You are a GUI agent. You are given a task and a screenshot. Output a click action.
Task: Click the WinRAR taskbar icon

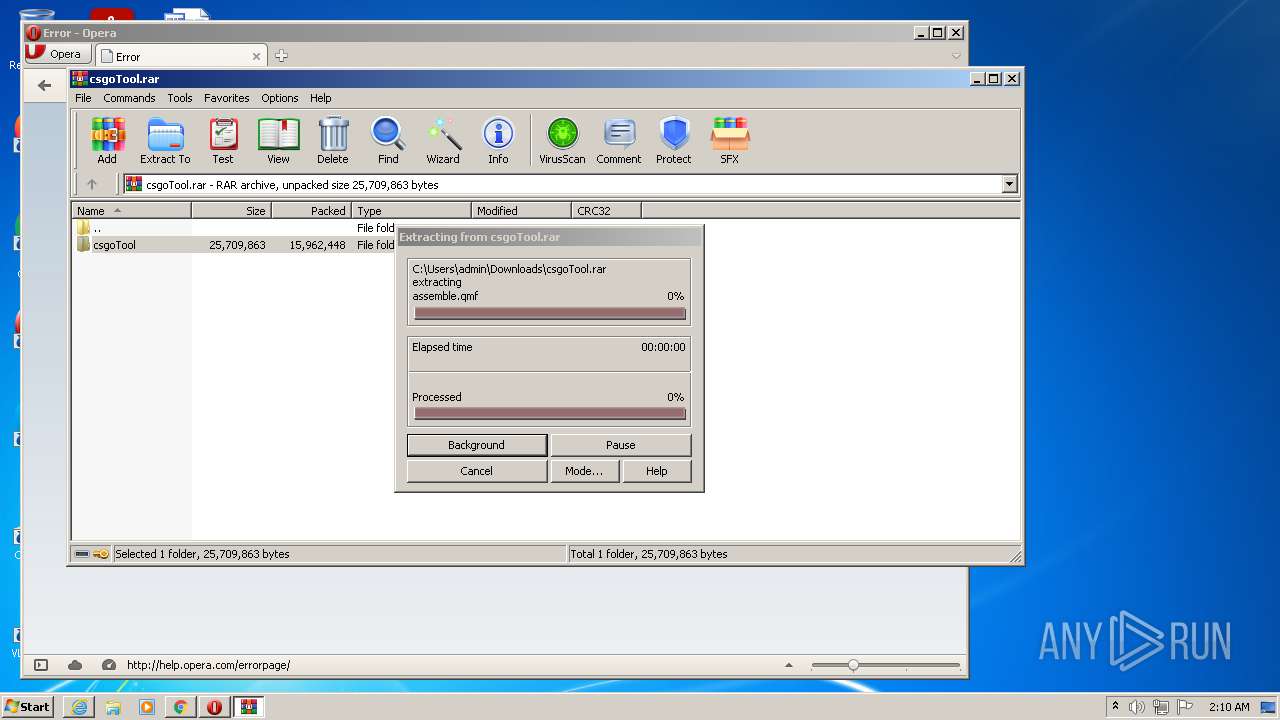point(249,707)
